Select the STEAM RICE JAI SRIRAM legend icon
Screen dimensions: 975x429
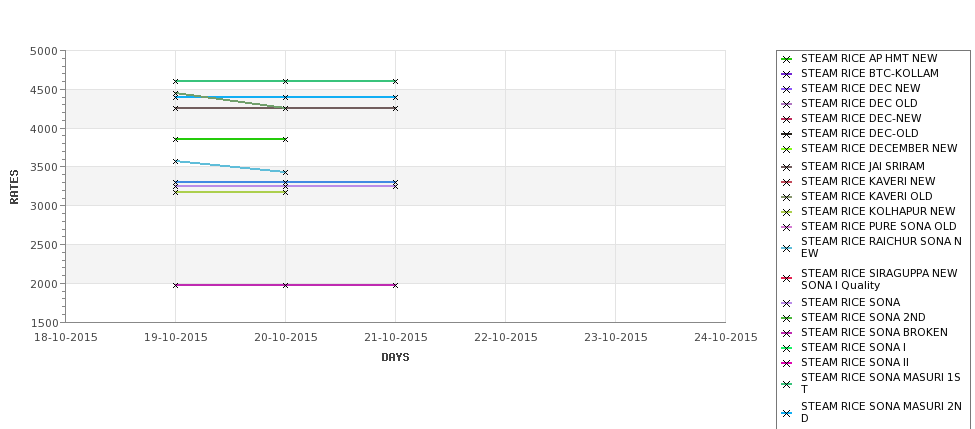click(x=787, y=167)
